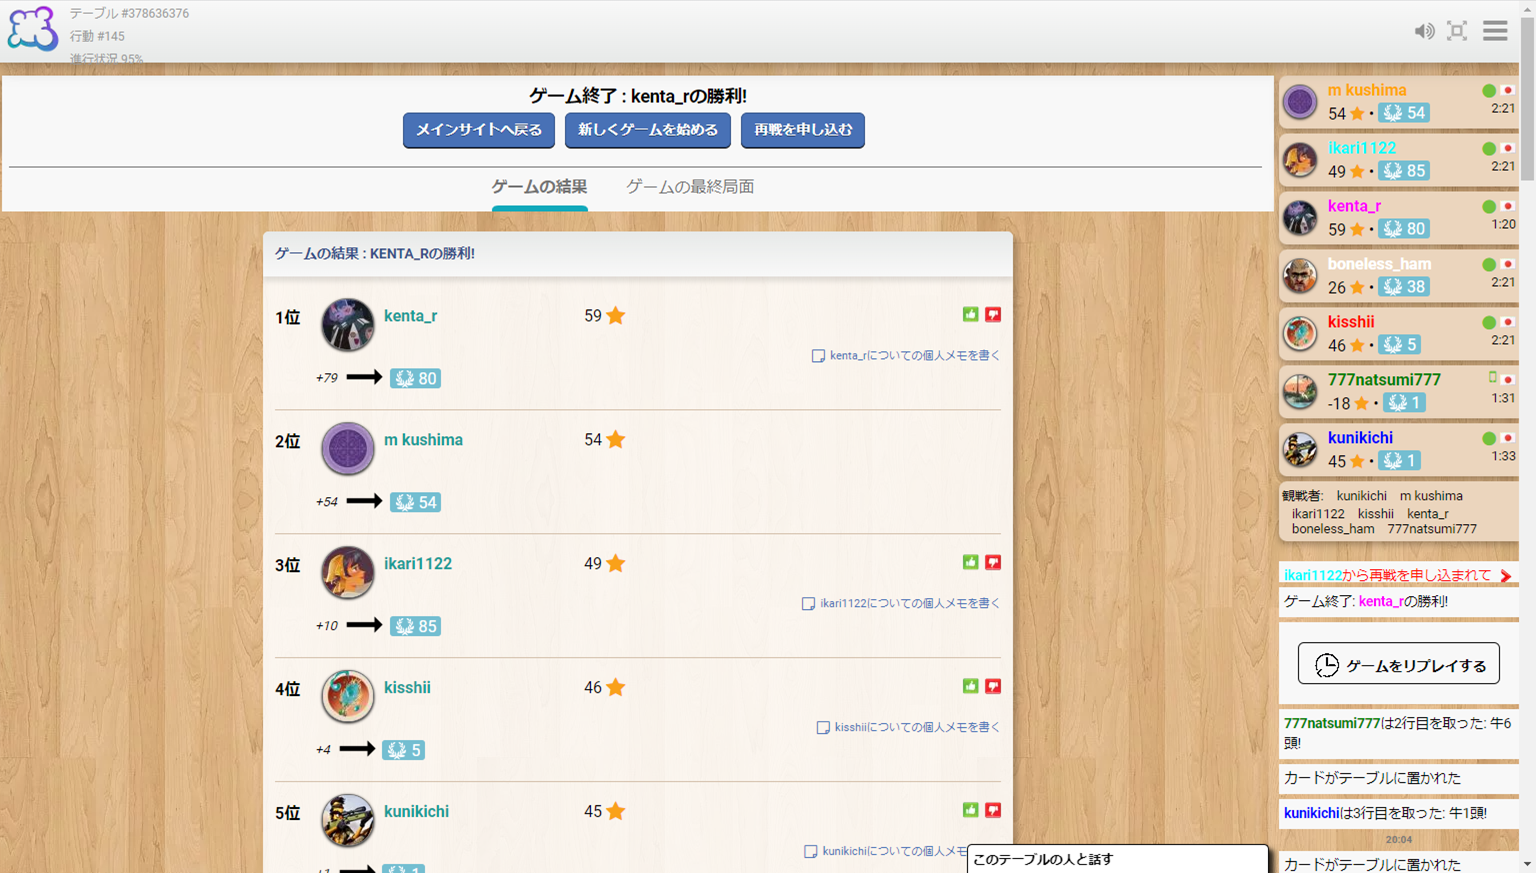The width and height of the screenshot is (1536, 873).
Task: Click the ゲームをリプレイする replay button
Action: [x=1398, y=664]
